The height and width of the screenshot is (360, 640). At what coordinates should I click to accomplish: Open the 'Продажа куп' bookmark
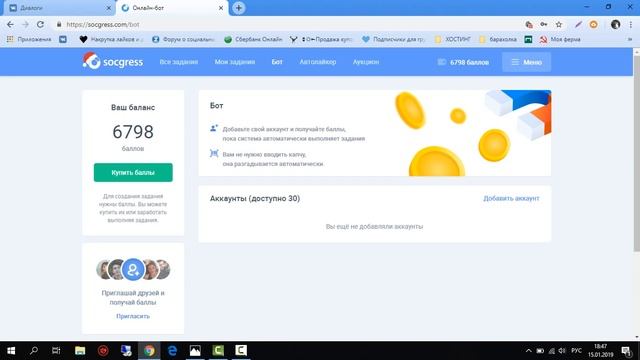coord(321,39)
